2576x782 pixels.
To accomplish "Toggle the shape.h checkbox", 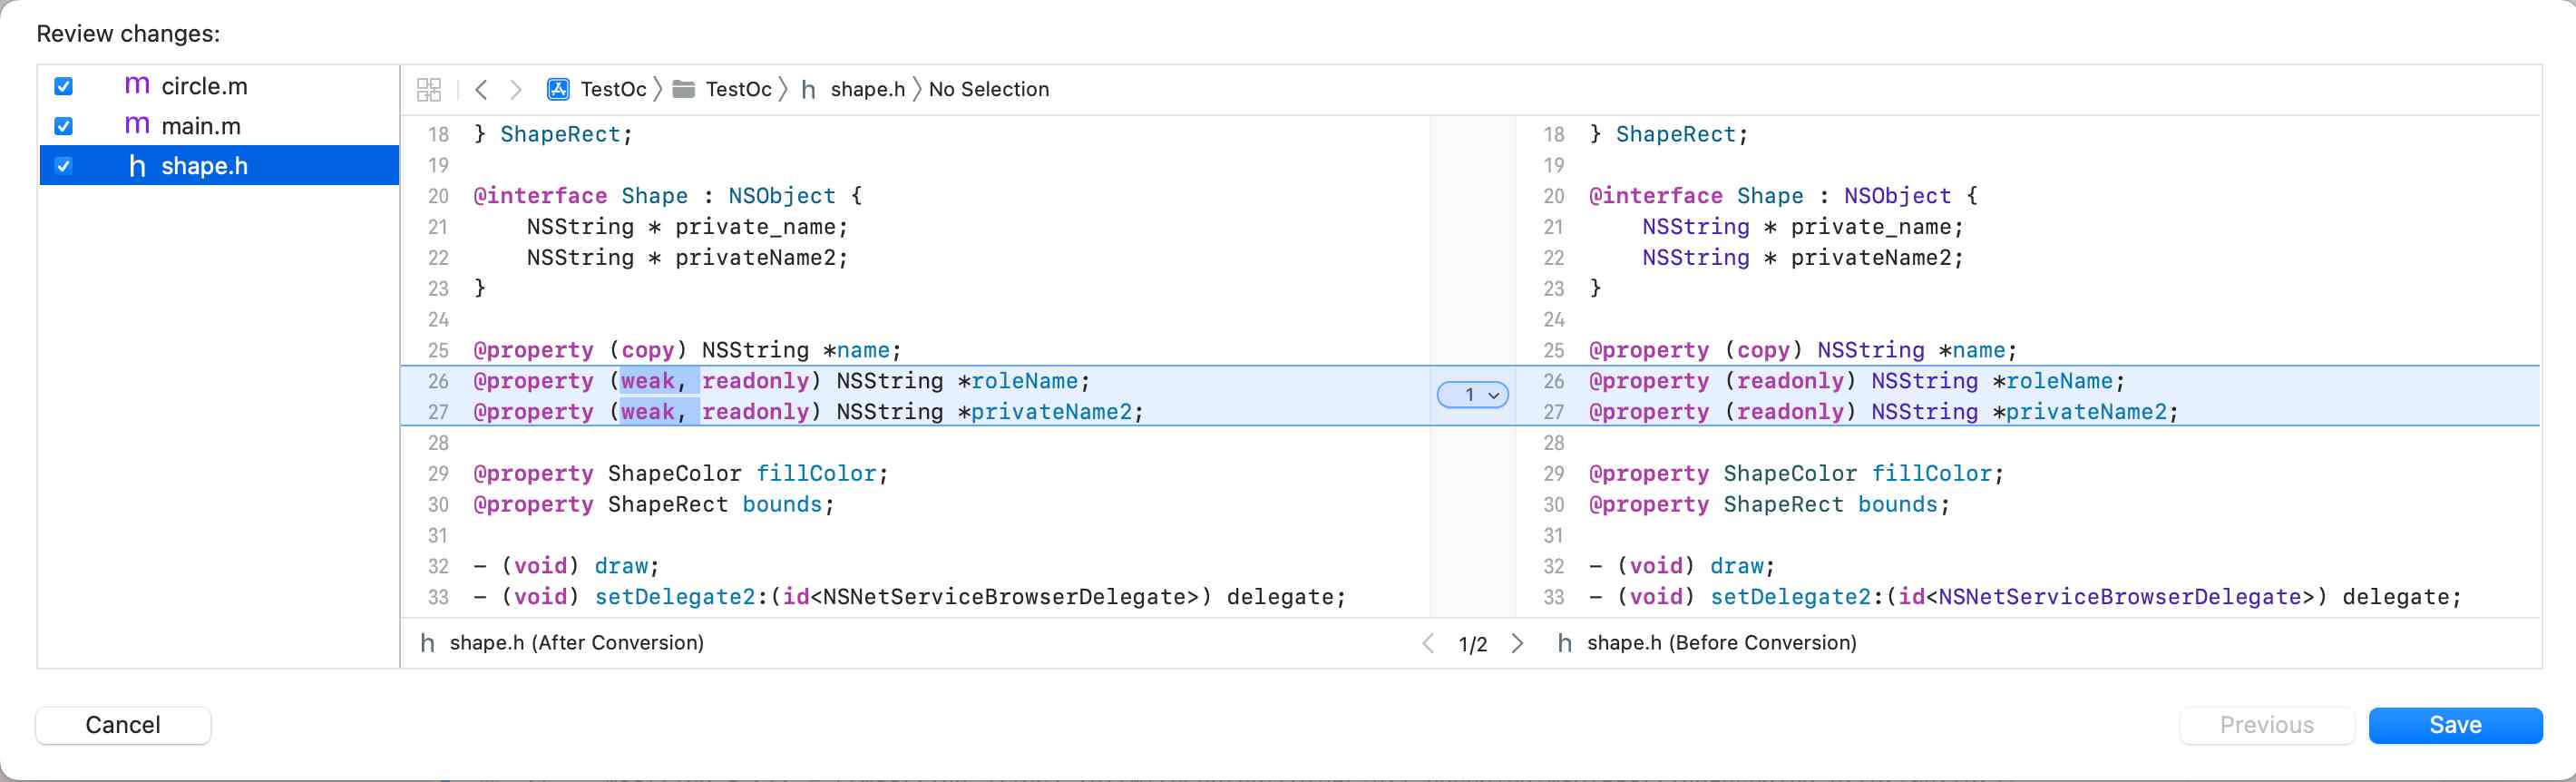I will pyautogui.click(x=64, y=166).
